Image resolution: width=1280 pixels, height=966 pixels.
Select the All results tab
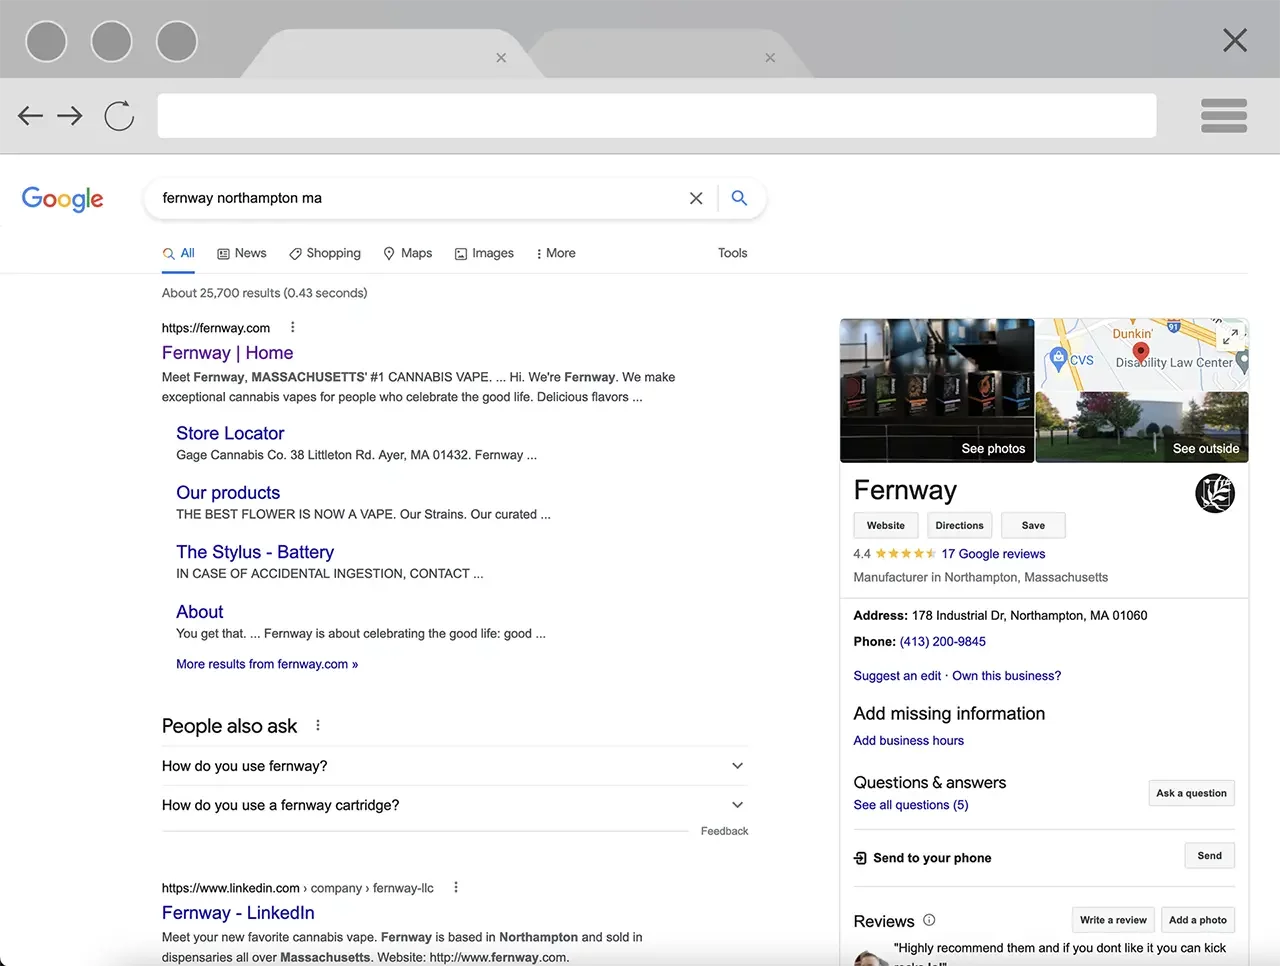tap(179, 253)
